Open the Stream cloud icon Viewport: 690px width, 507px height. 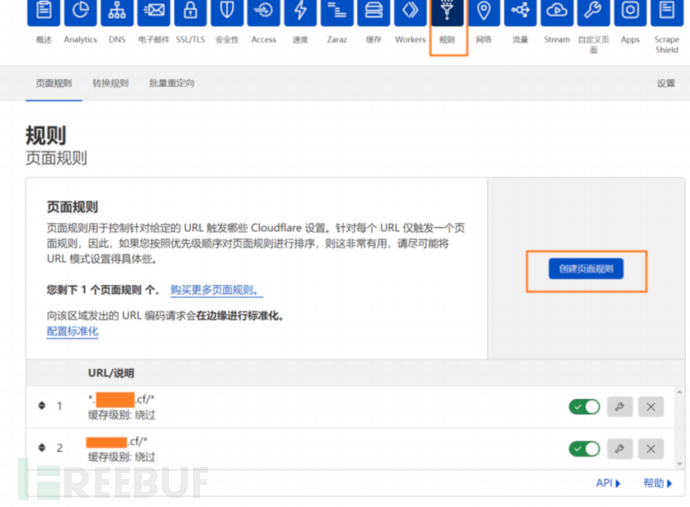click(x=557, y=12)
